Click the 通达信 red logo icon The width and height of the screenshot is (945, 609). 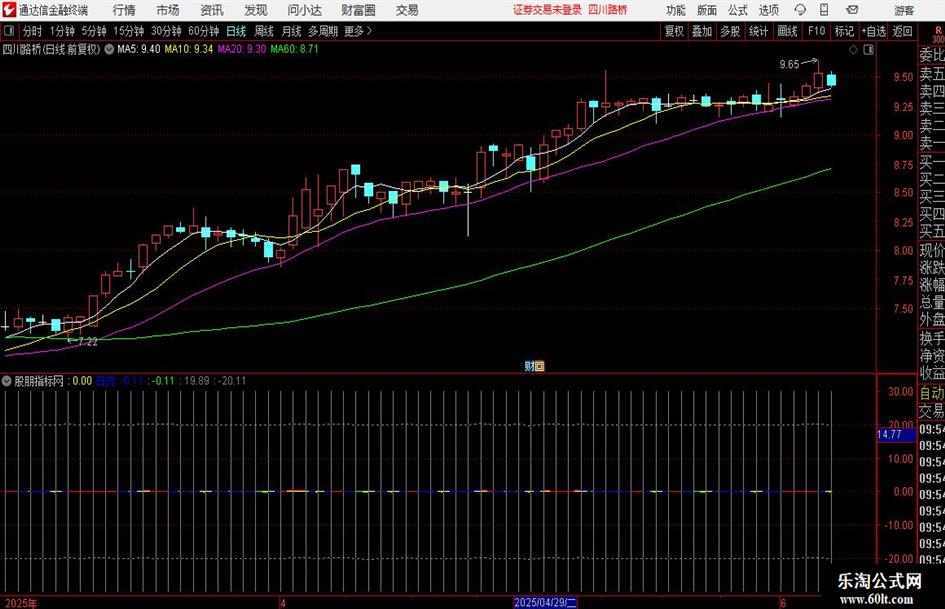[9, 10]
